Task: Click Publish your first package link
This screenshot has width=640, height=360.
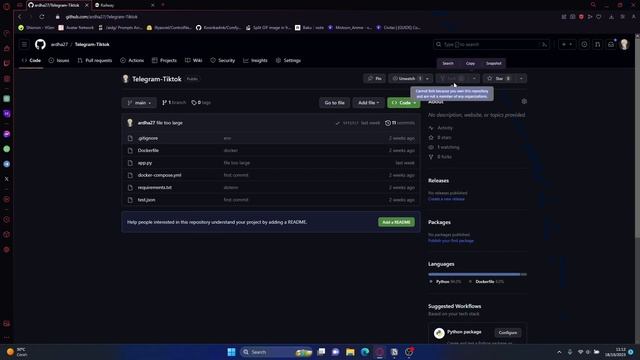Action: (451, 241)
